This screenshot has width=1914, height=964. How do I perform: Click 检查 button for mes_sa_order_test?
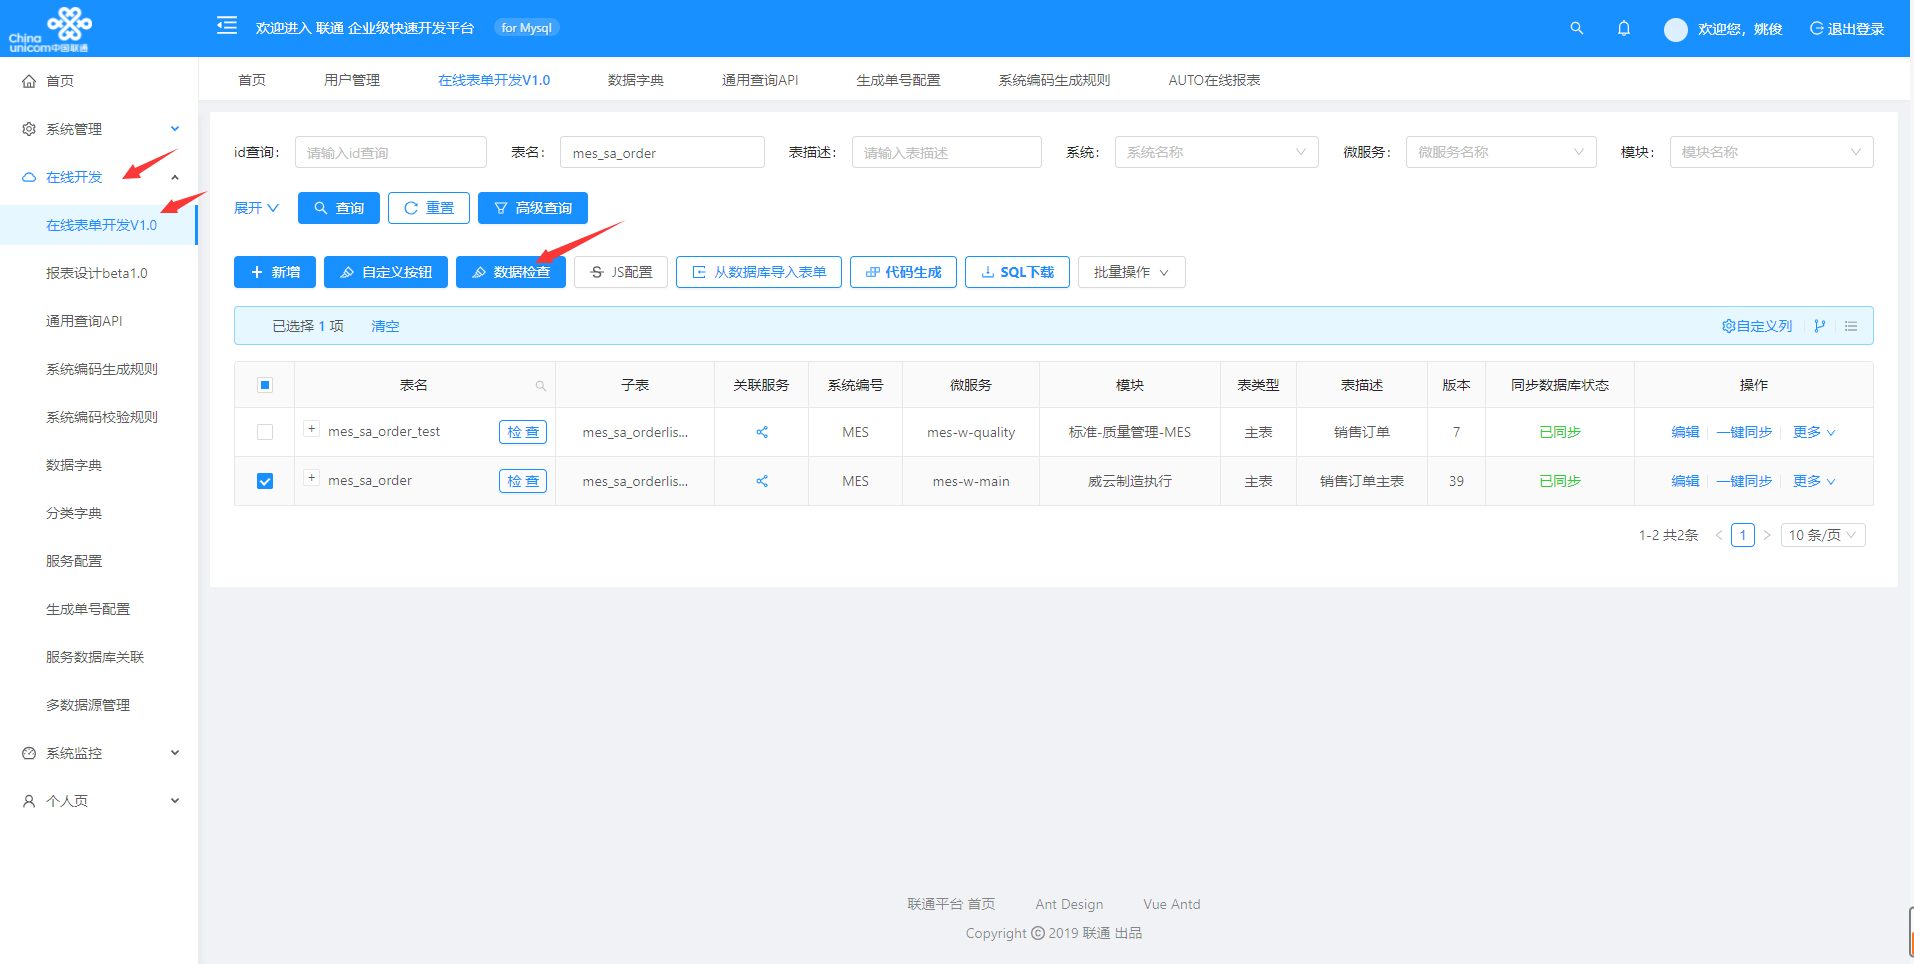point(523,432)
